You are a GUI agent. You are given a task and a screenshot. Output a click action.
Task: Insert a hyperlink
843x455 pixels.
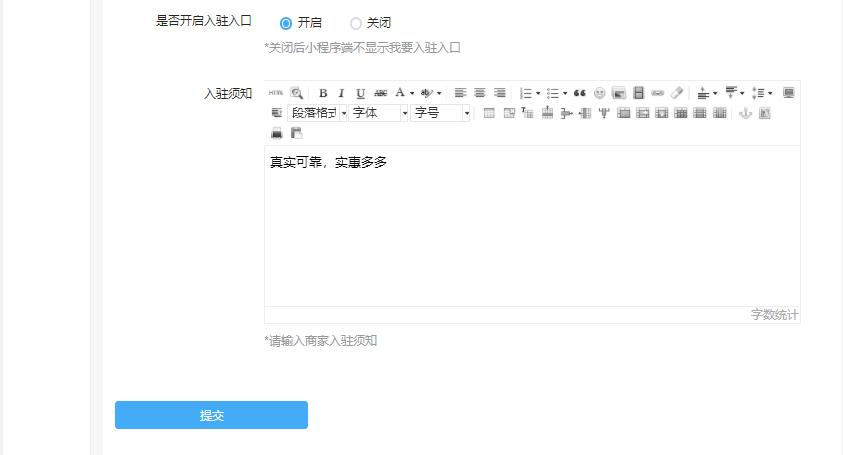coord(658,93)
